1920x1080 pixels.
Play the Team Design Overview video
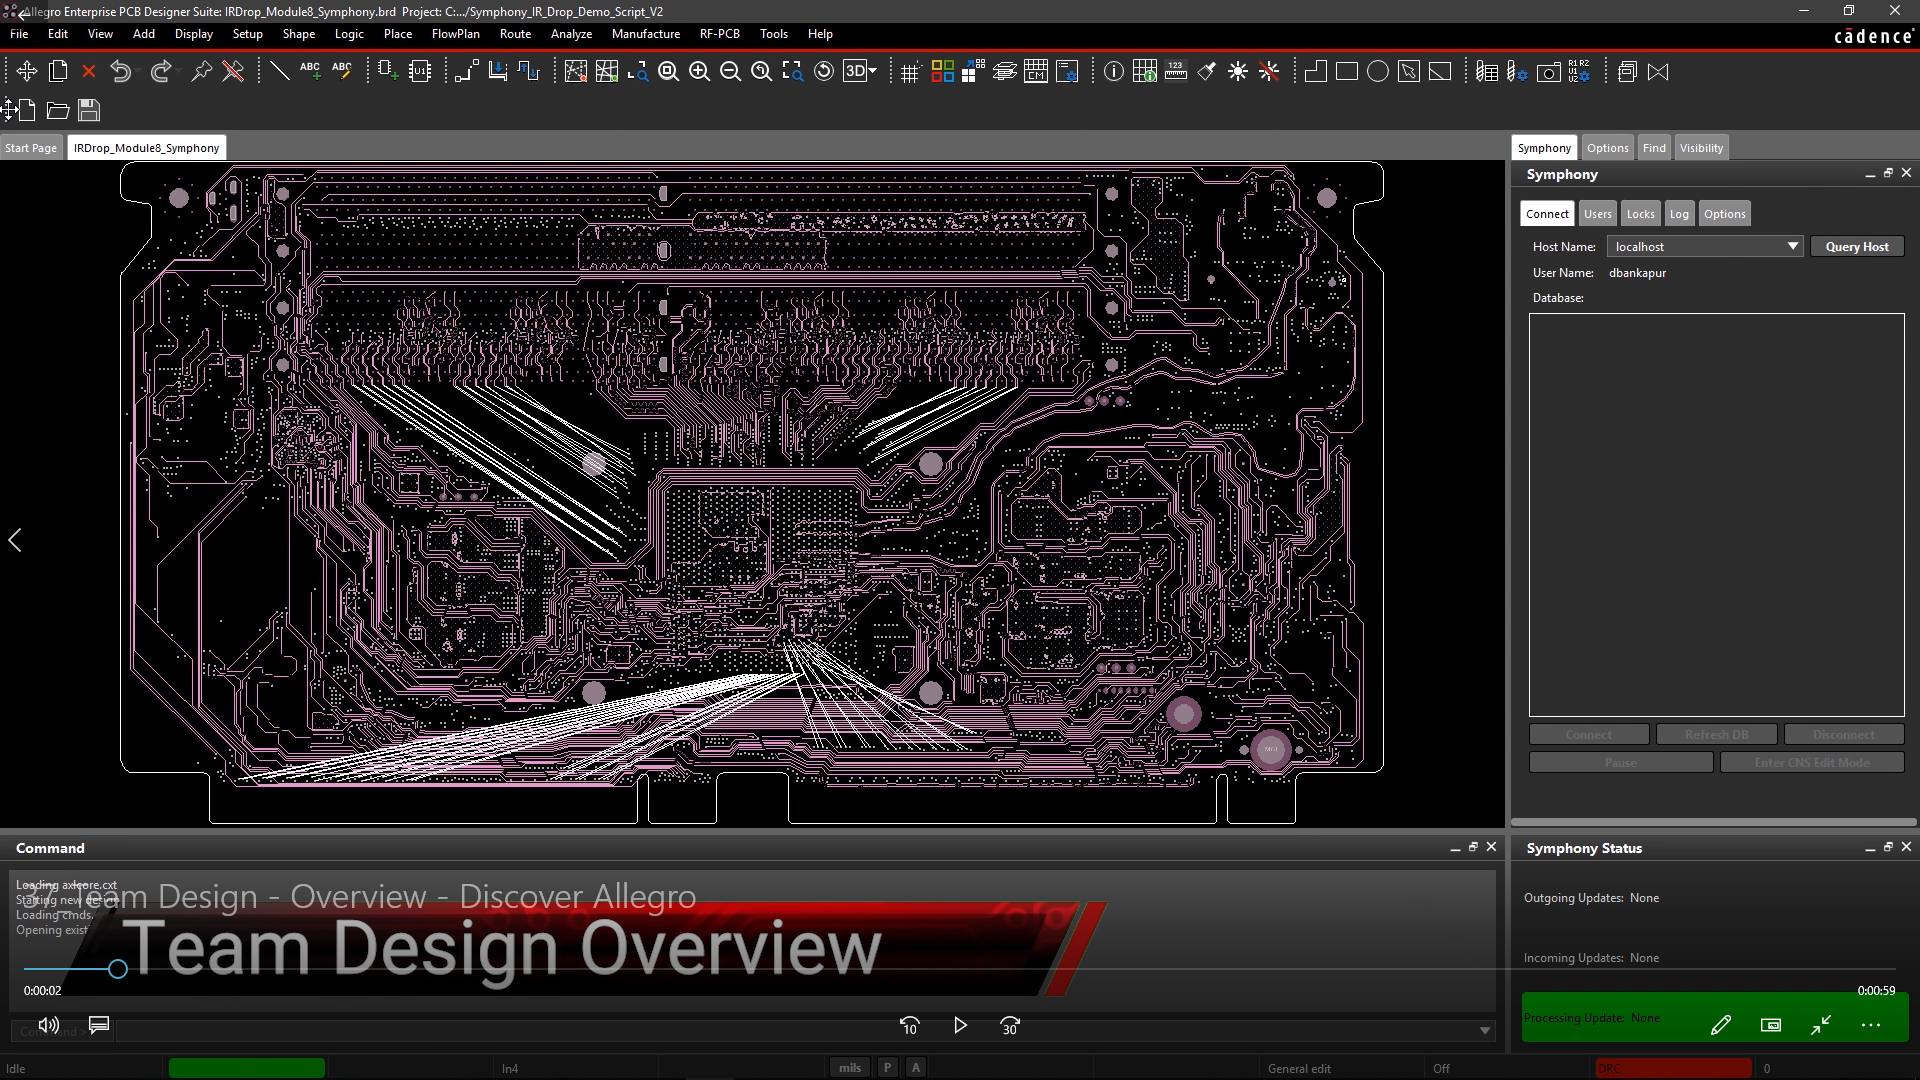960,1025
